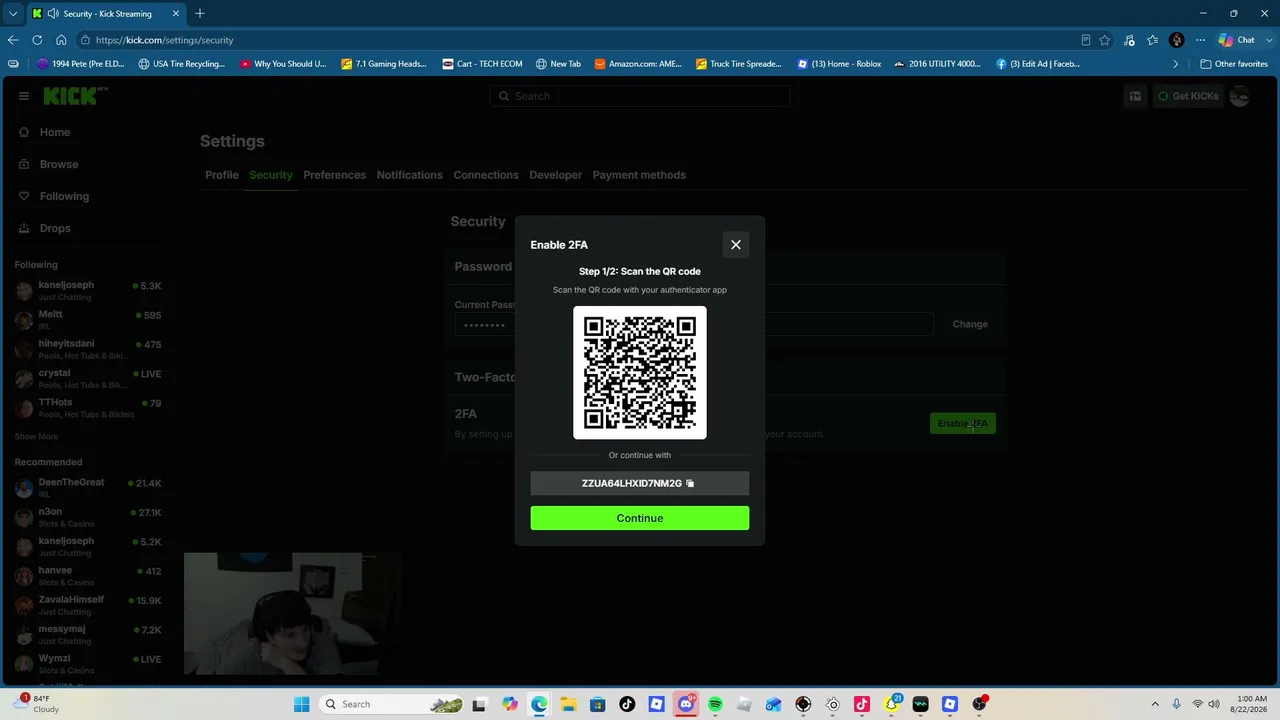Open the immersive reader icon

click(x=1085, y=40)
